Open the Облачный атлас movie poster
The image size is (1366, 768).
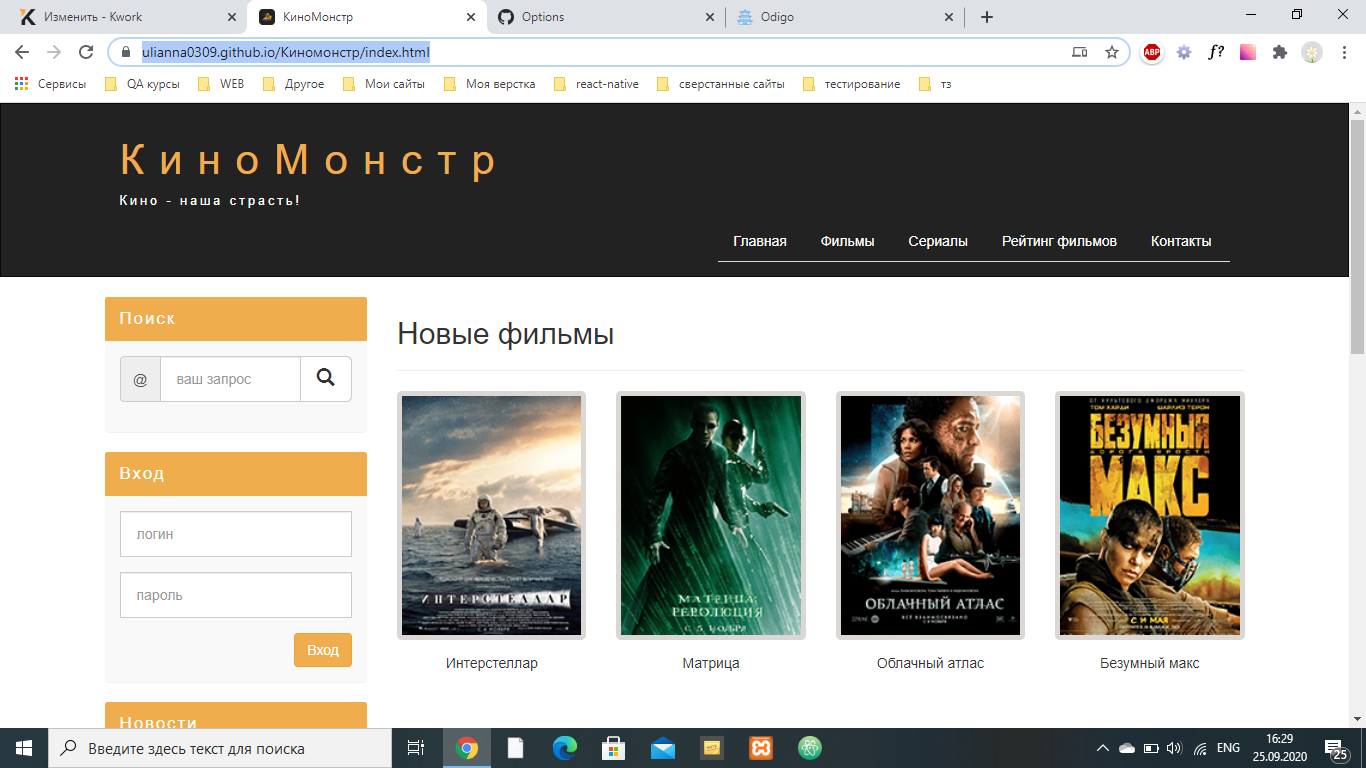[x=930, y=515]
